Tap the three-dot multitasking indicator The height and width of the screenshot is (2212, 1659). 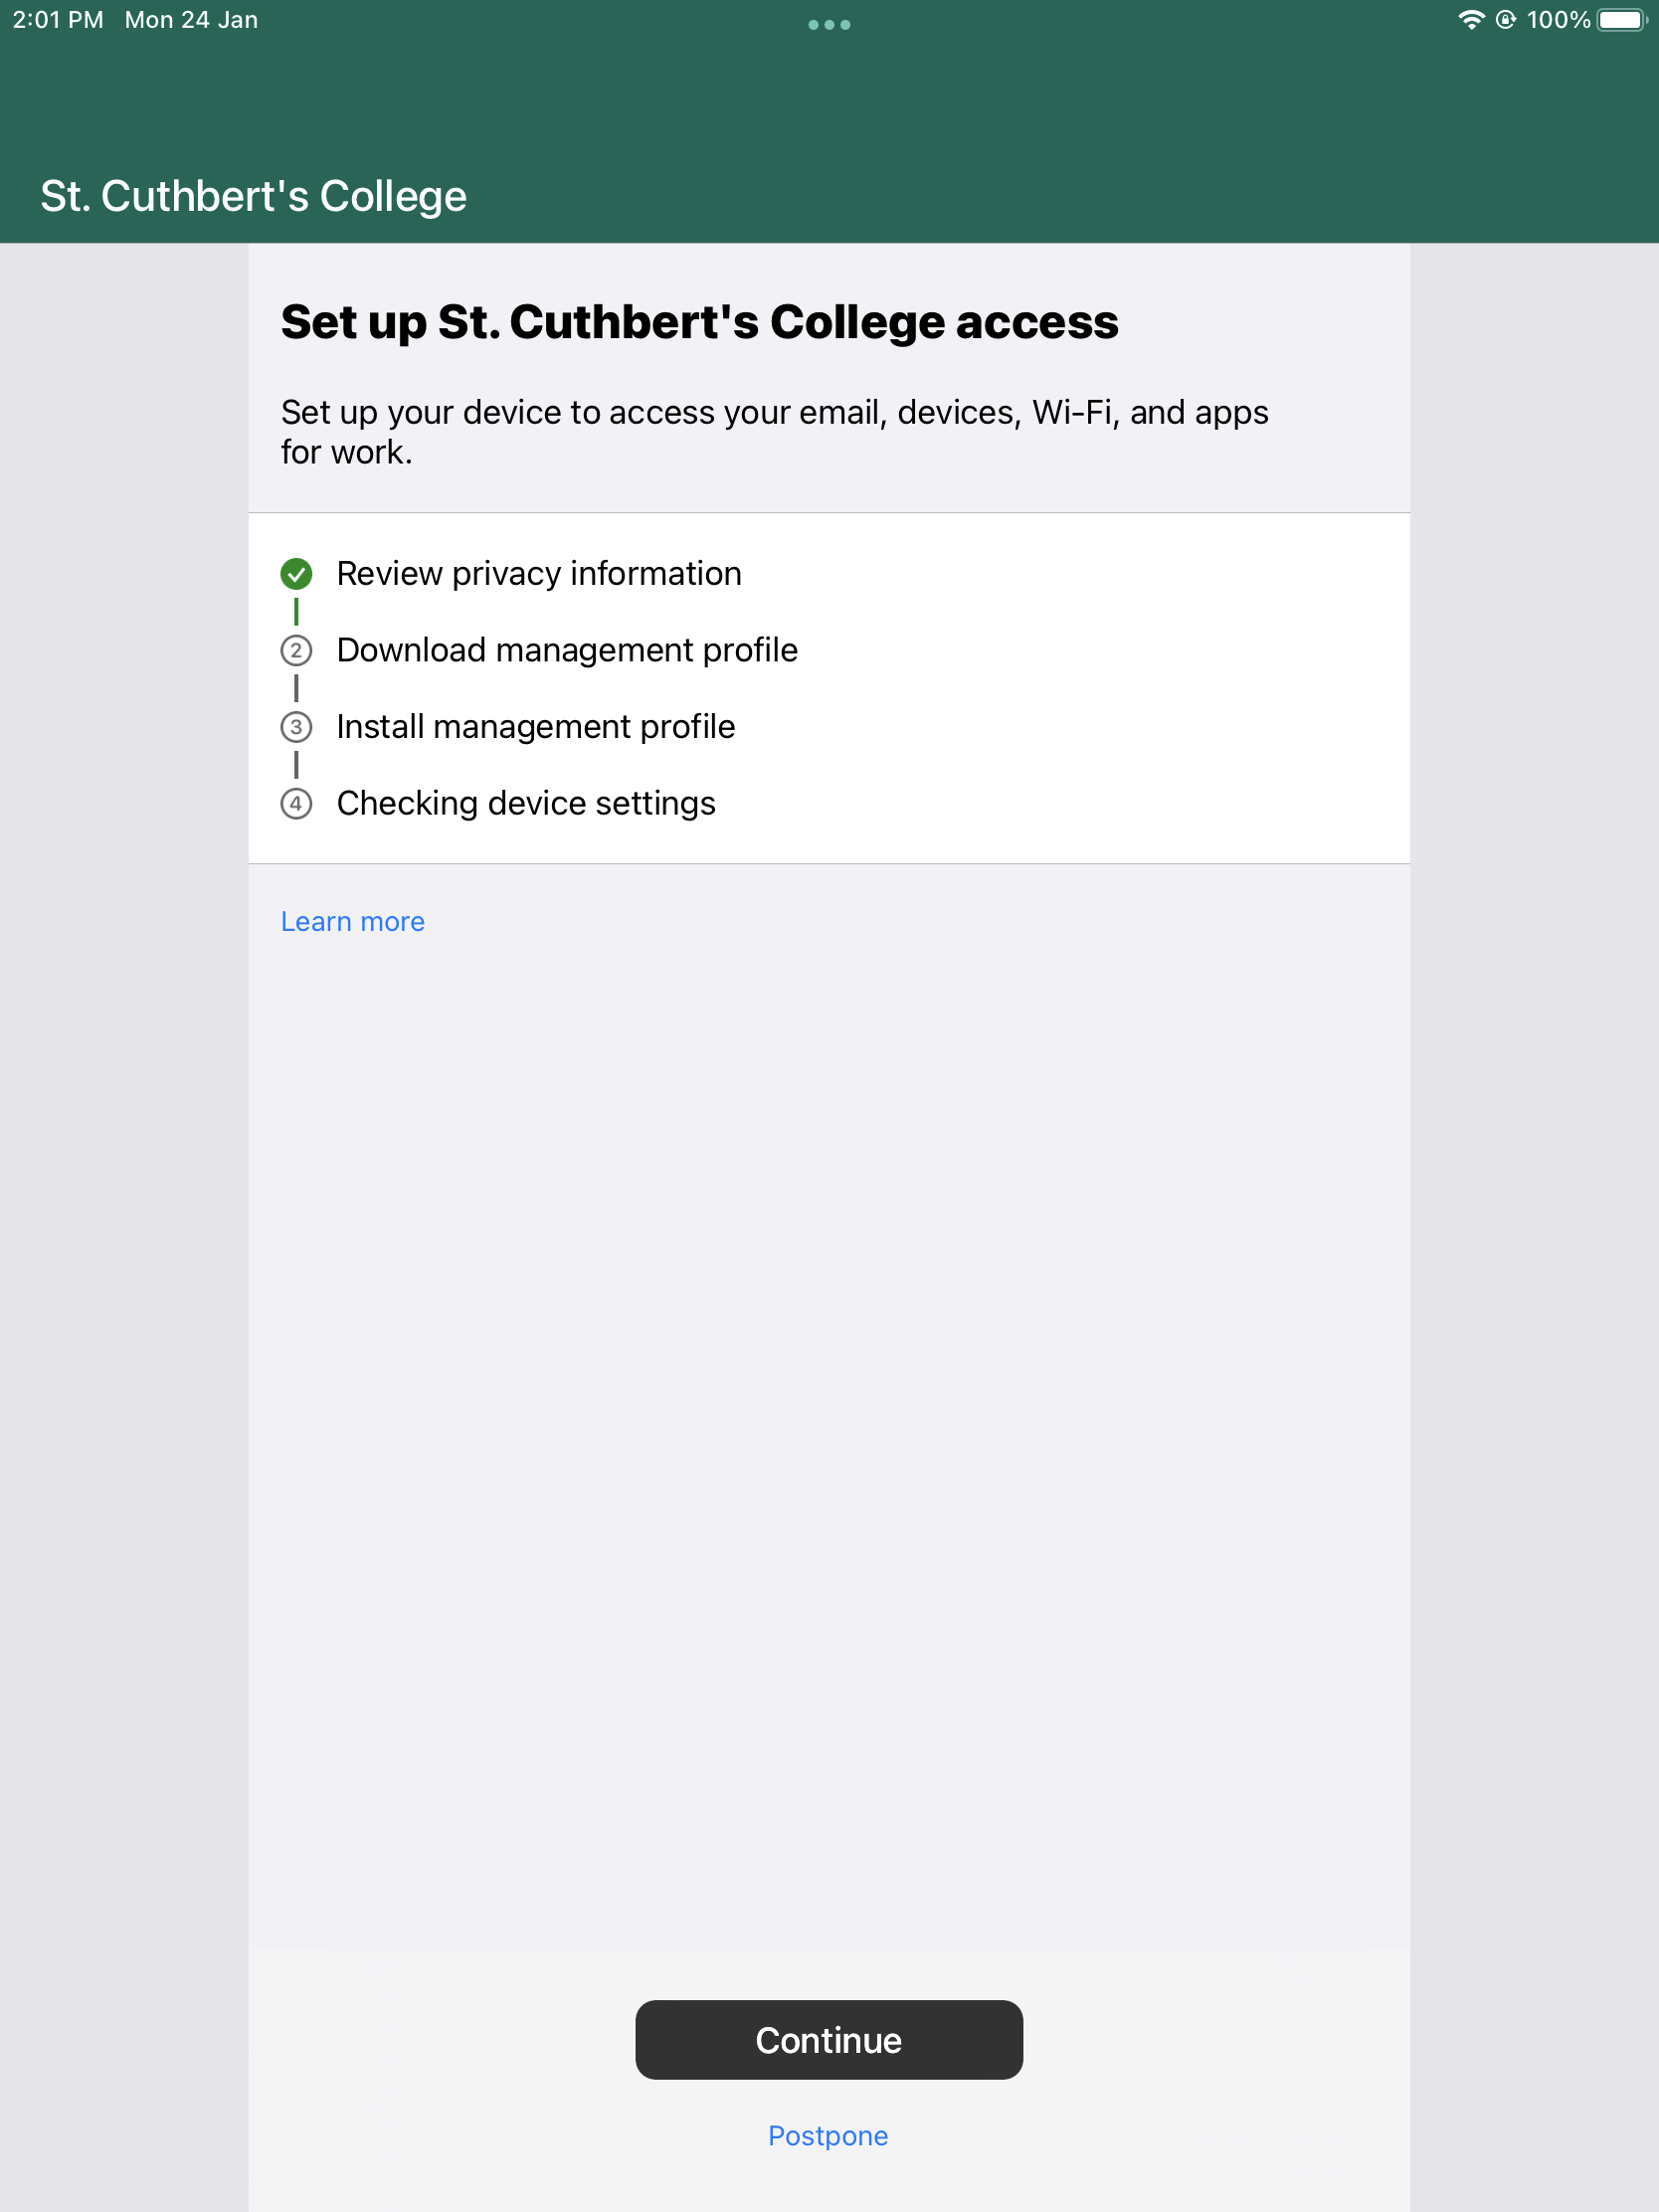click(x=829, y=25)
